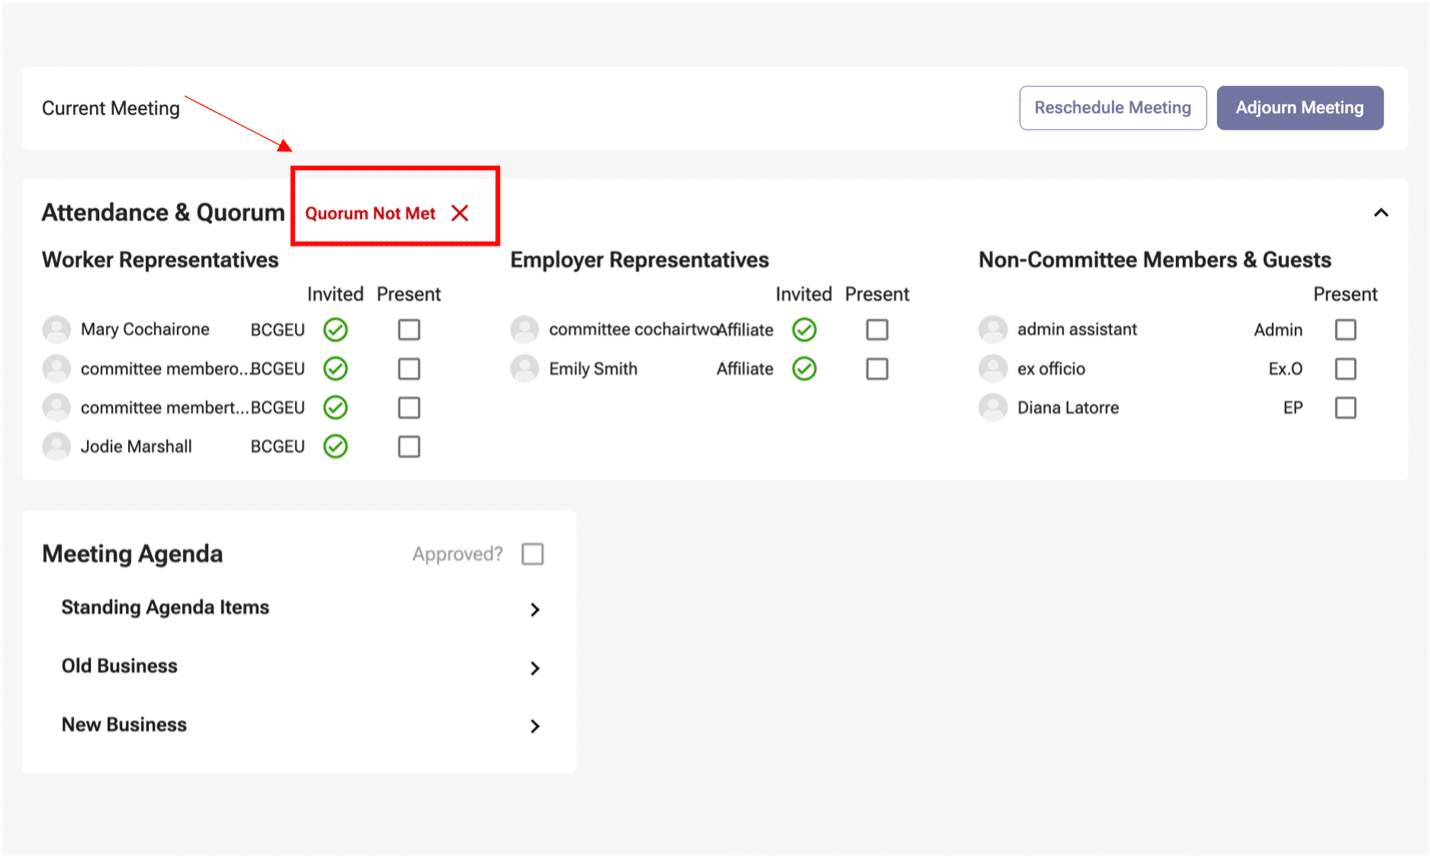This screenshot has height=861, width=1430.
Task: Select the Old Business label
Action: pyautogui.click(x=119, y=666)
